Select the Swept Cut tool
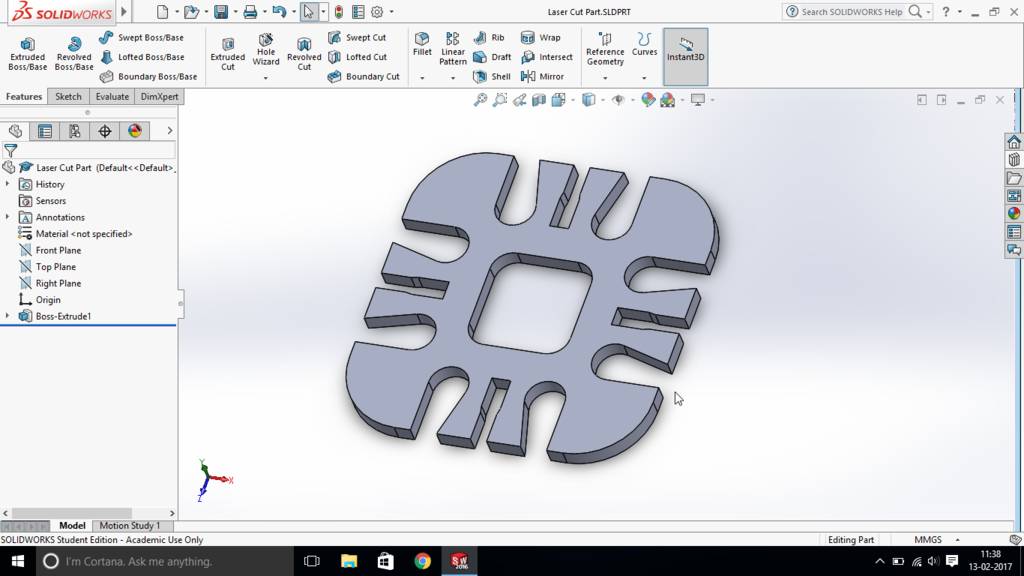Viewport: 1024px width, 576px height. click(x=357, y=37)
